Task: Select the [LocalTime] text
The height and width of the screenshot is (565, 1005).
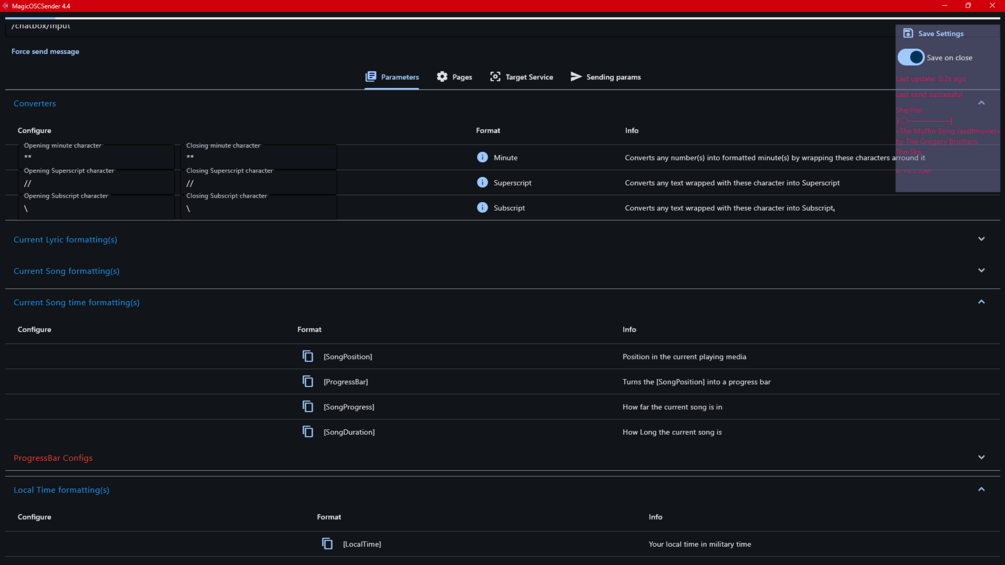Action: point(362,544)
